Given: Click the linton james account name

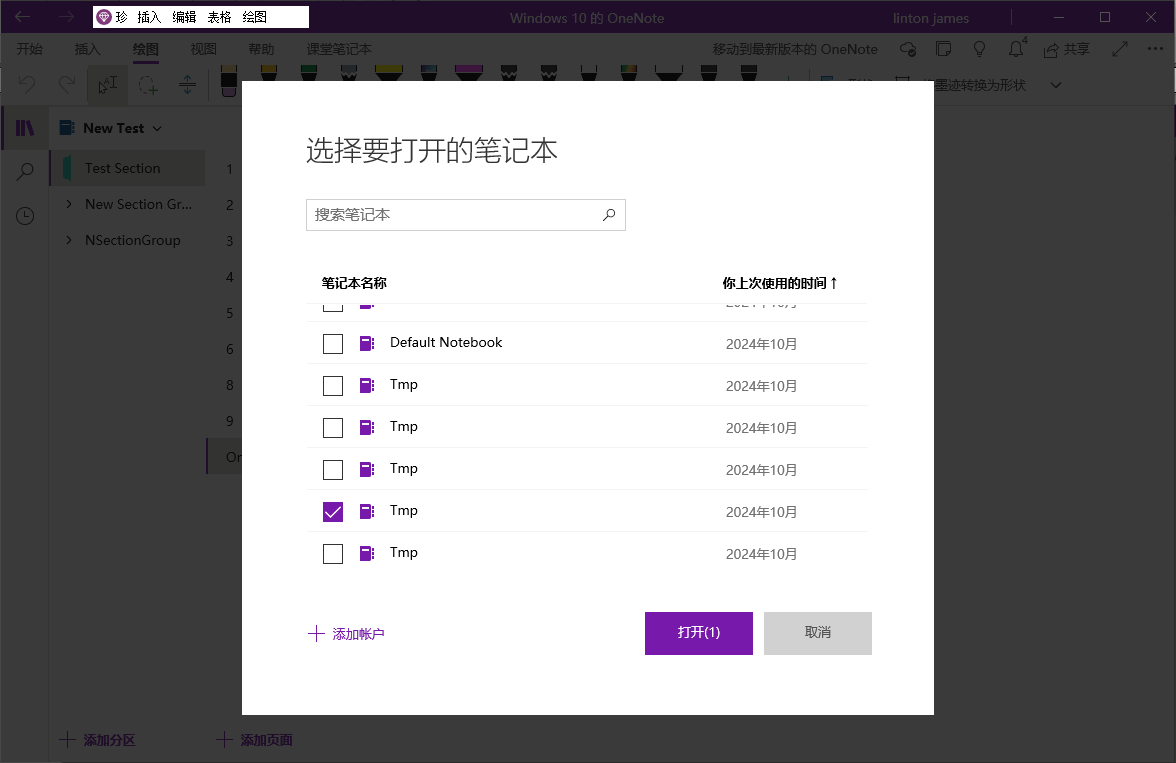Looking at the screenshot, I should [931, 18].
